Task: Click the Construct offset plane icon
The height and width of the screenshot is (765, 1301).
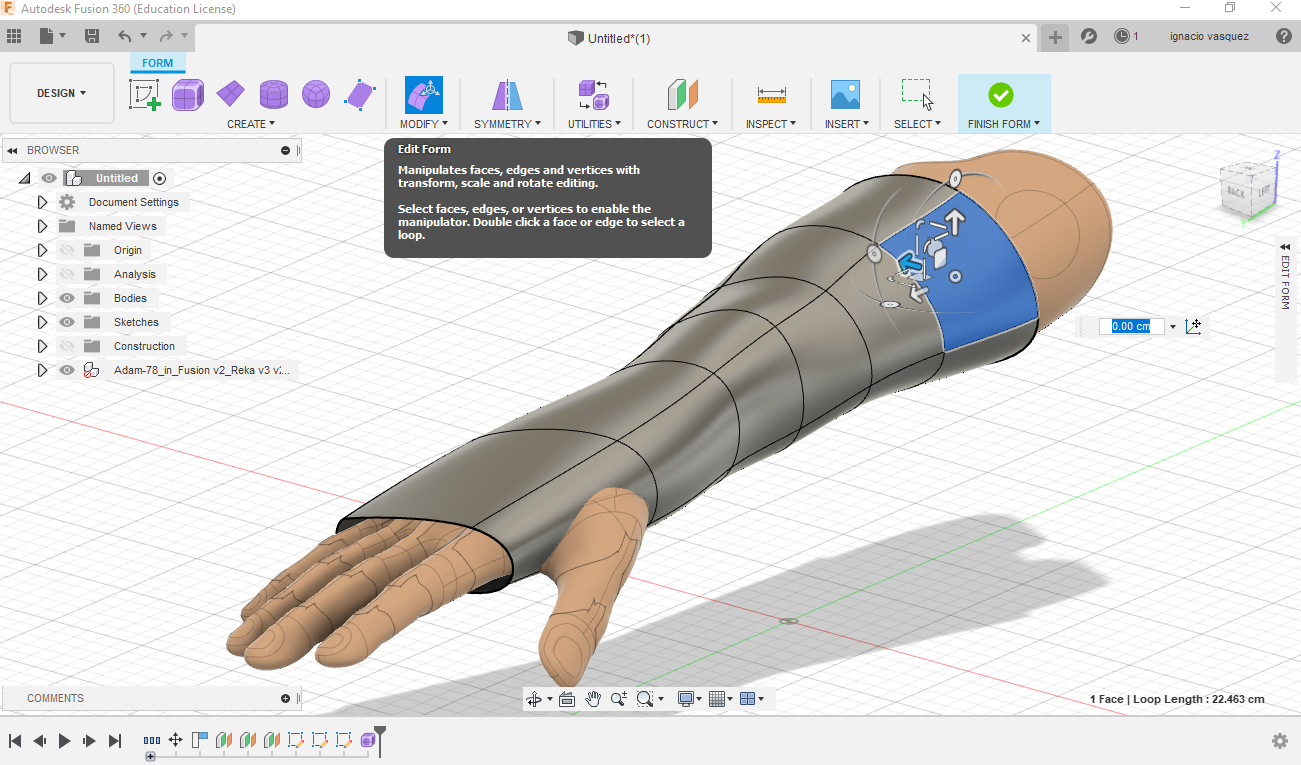Action: click(x=683, y=95)
